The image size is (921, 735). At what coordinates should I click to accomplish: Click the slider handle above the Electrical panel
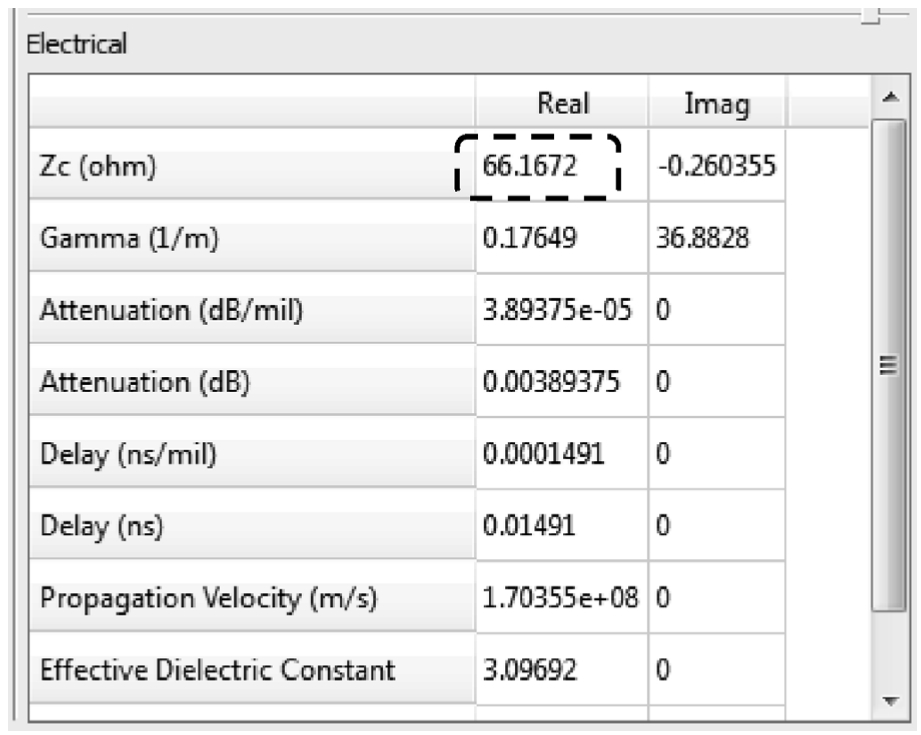click(870, 16)
